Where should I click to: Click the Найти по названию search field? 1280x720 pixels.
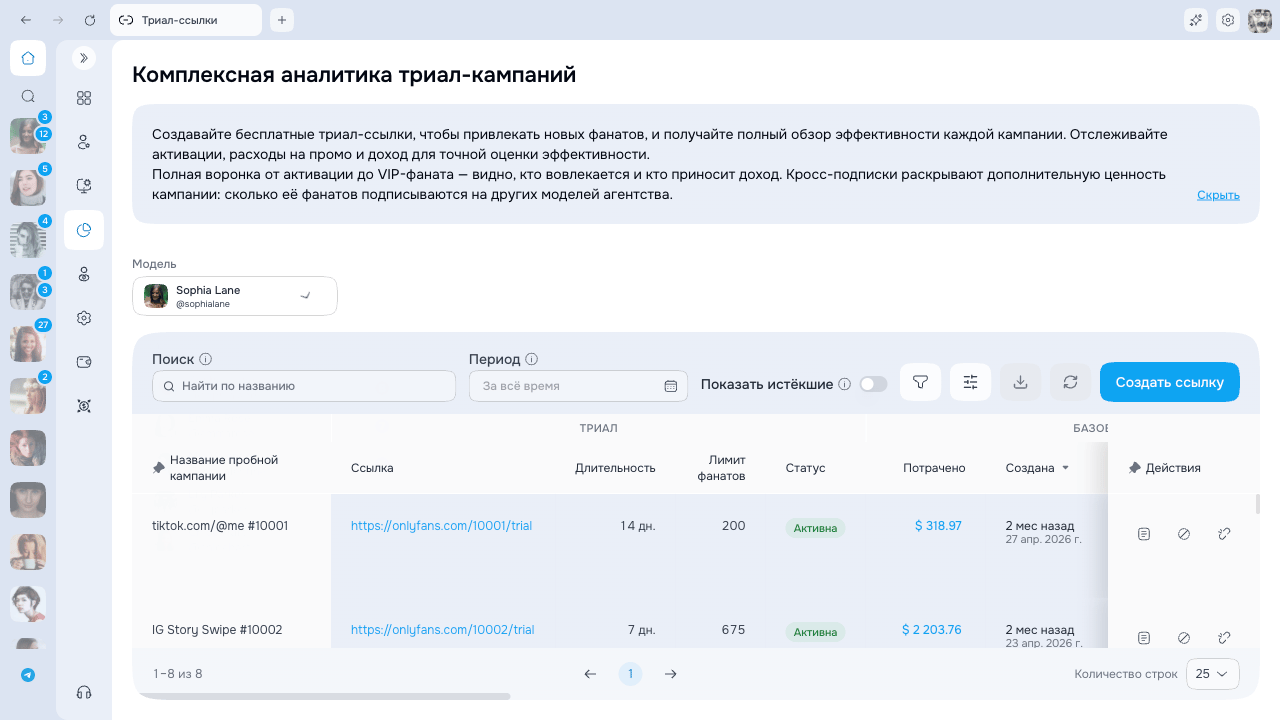click(304, 386)
